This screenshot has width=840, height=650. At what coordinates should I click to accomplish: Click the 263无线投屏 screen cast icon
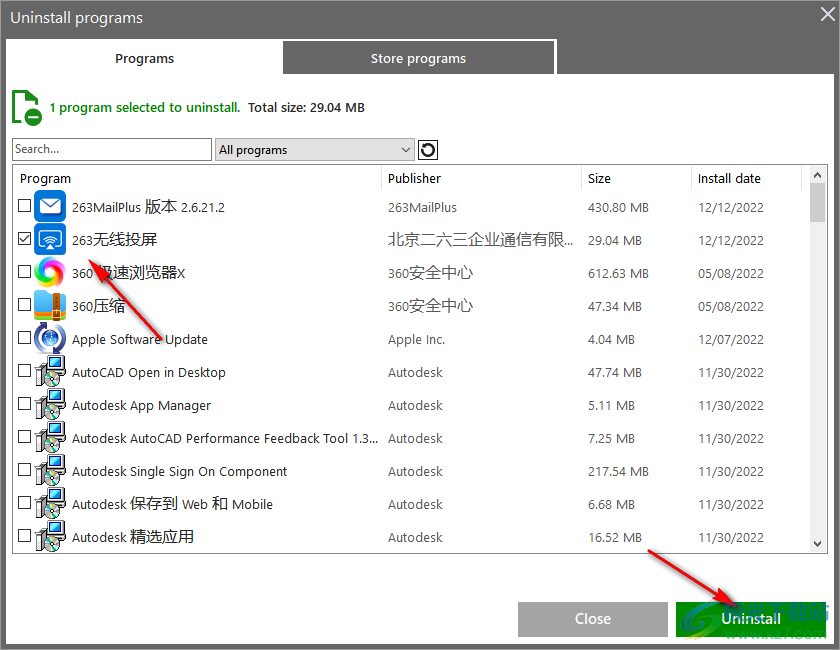pyautogui.click(x=50, y=239)
